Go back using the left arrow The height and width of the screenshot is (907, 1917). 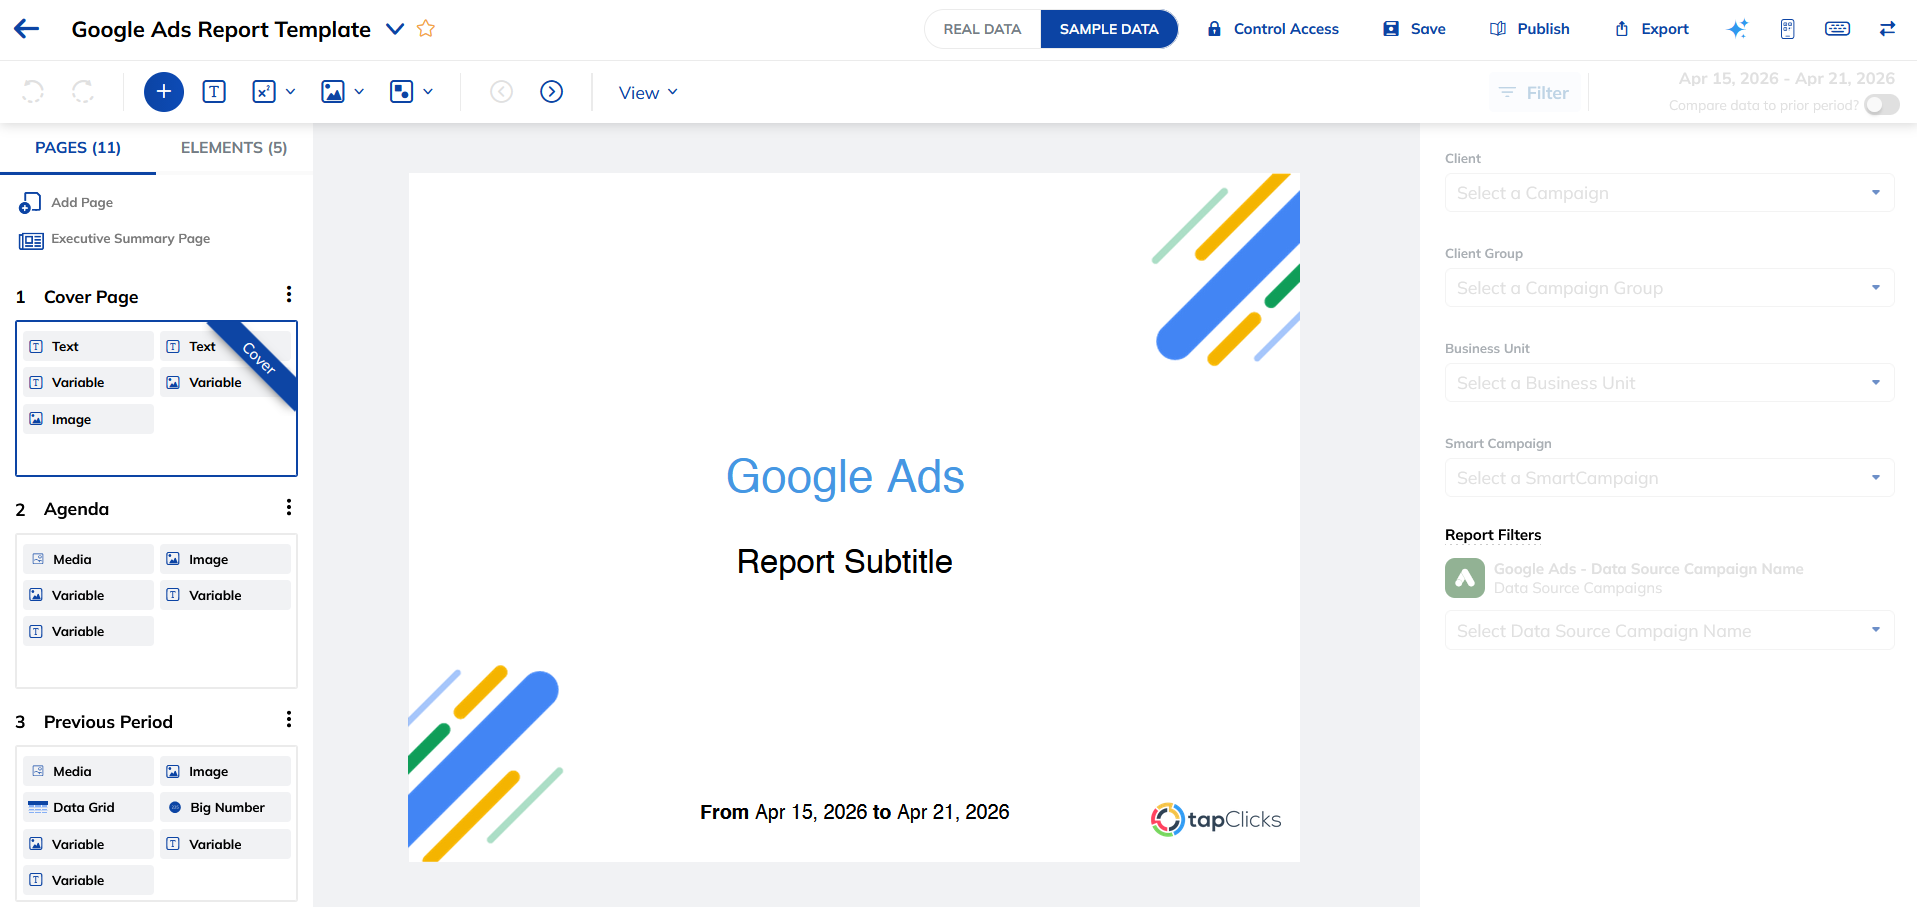[27, 29]
